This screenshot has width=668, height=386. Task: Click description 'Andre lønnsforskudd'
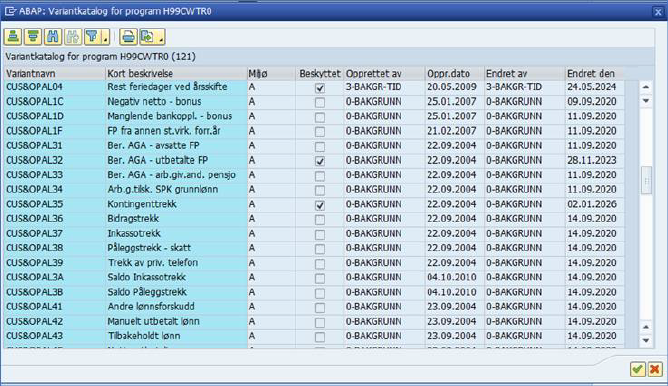(151, 306)
